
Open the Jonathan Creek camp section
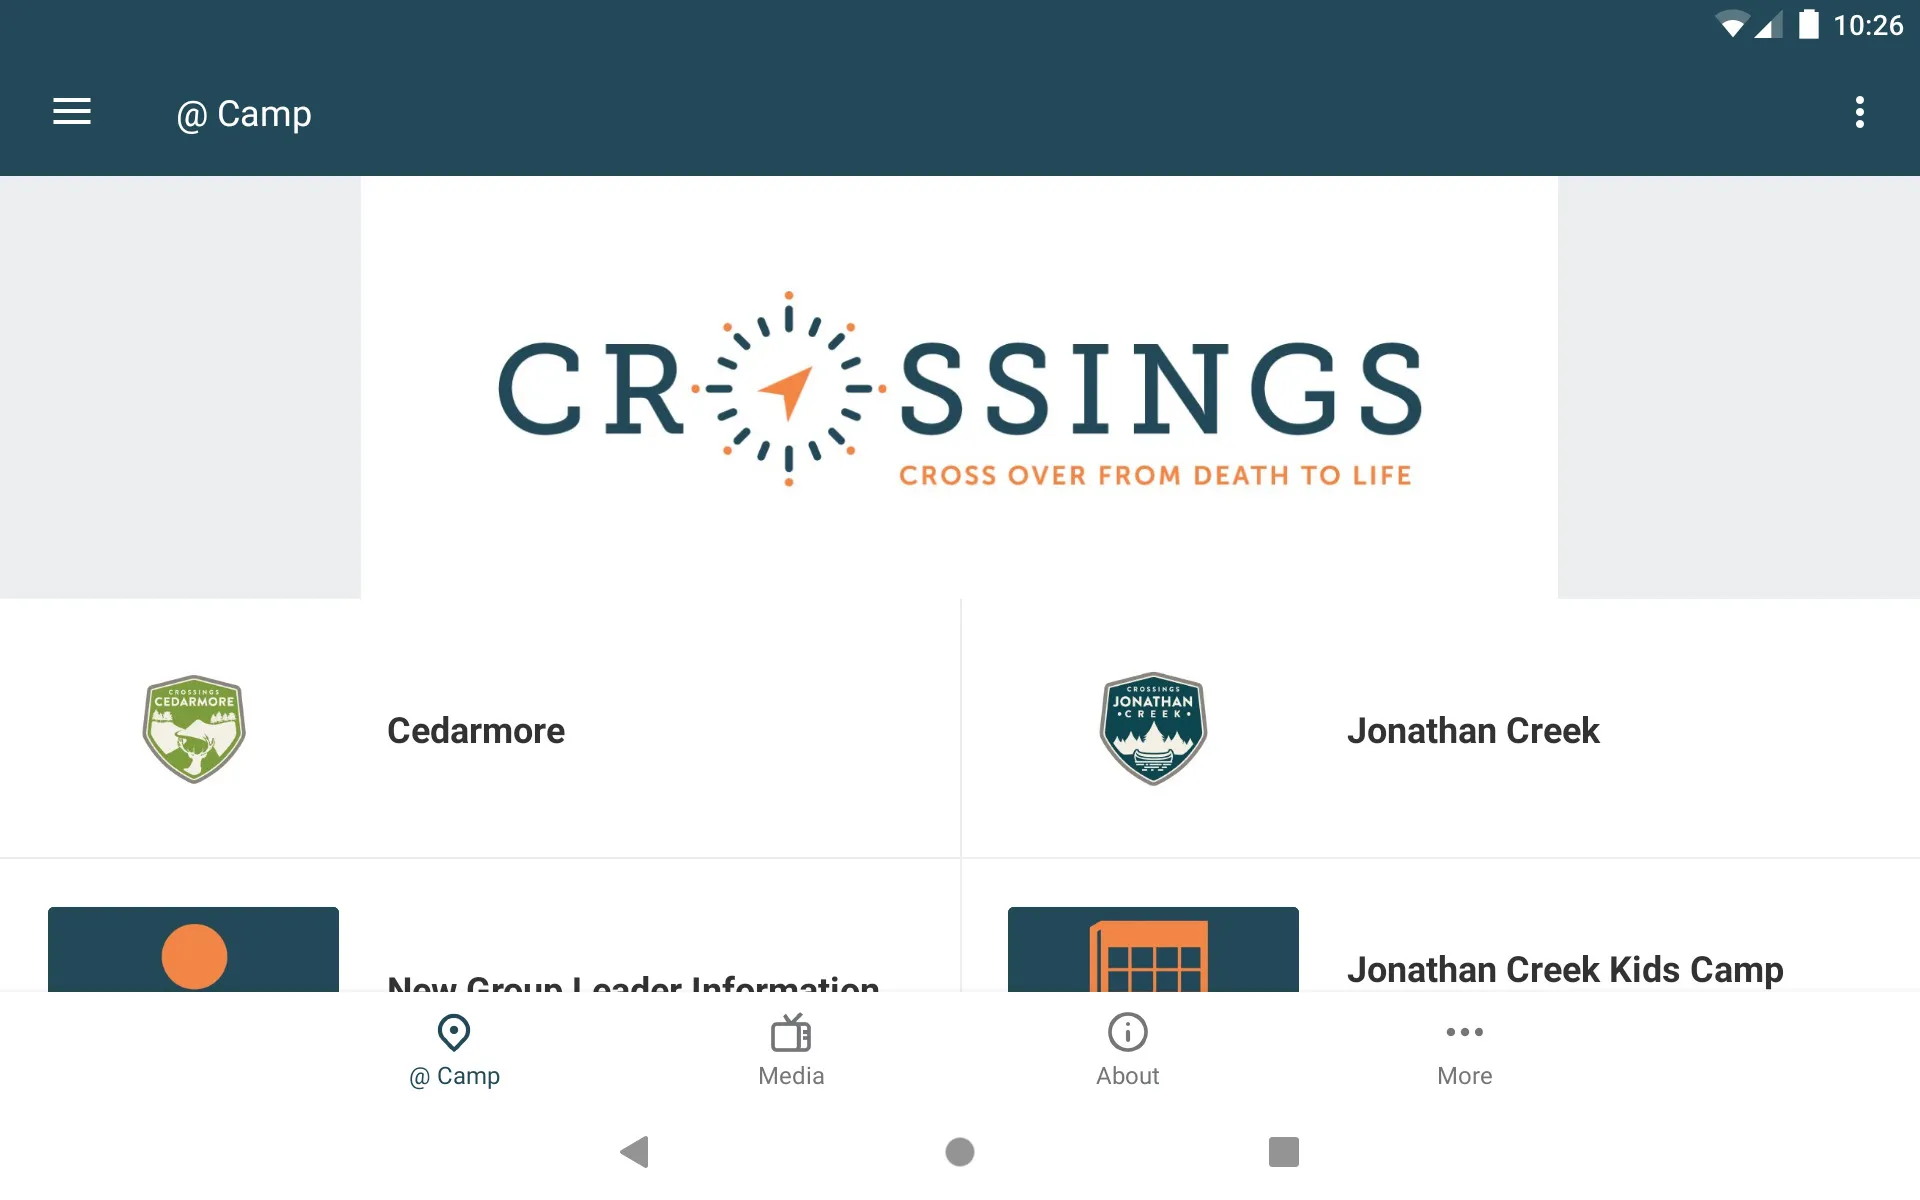tap(1438, 729)
